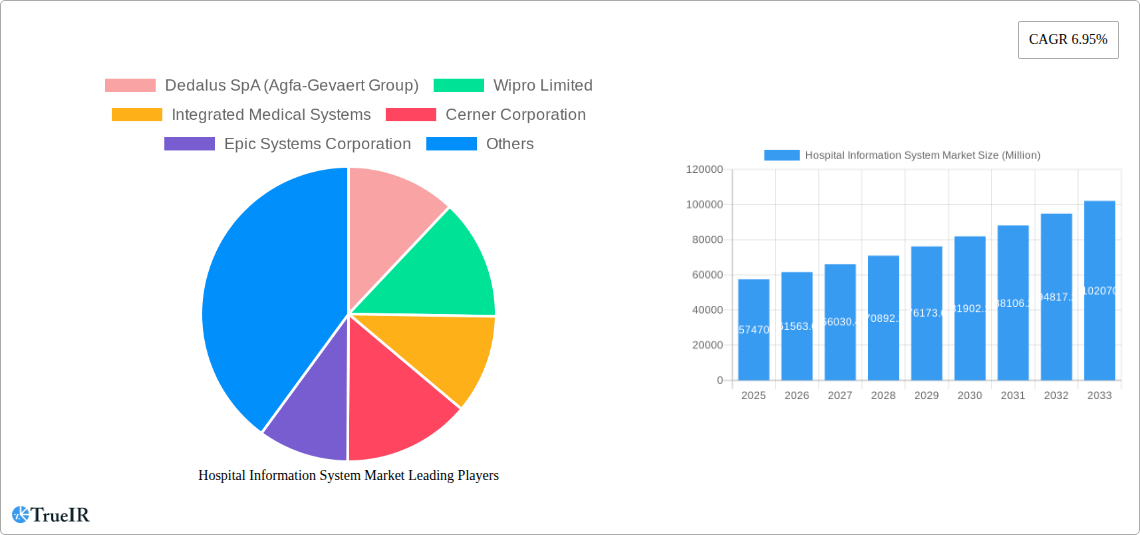
Task: Click Integrated Medical Systems legend label
Action: (271, 115)
